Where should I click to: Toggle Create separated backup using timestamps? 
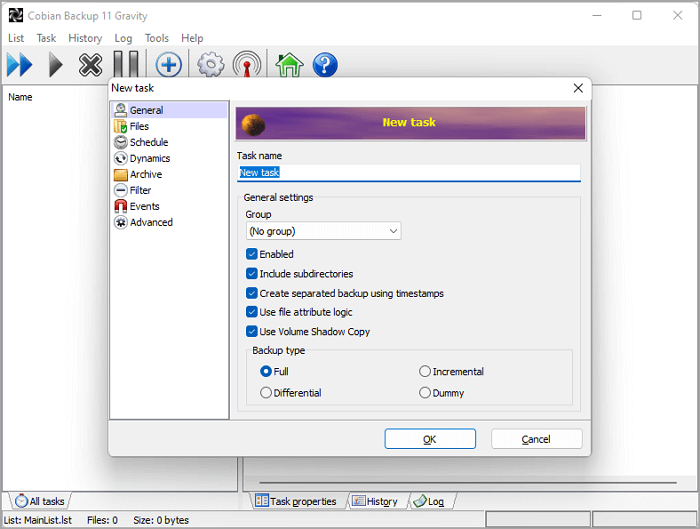pyautogui.click(x=252, y=293)
